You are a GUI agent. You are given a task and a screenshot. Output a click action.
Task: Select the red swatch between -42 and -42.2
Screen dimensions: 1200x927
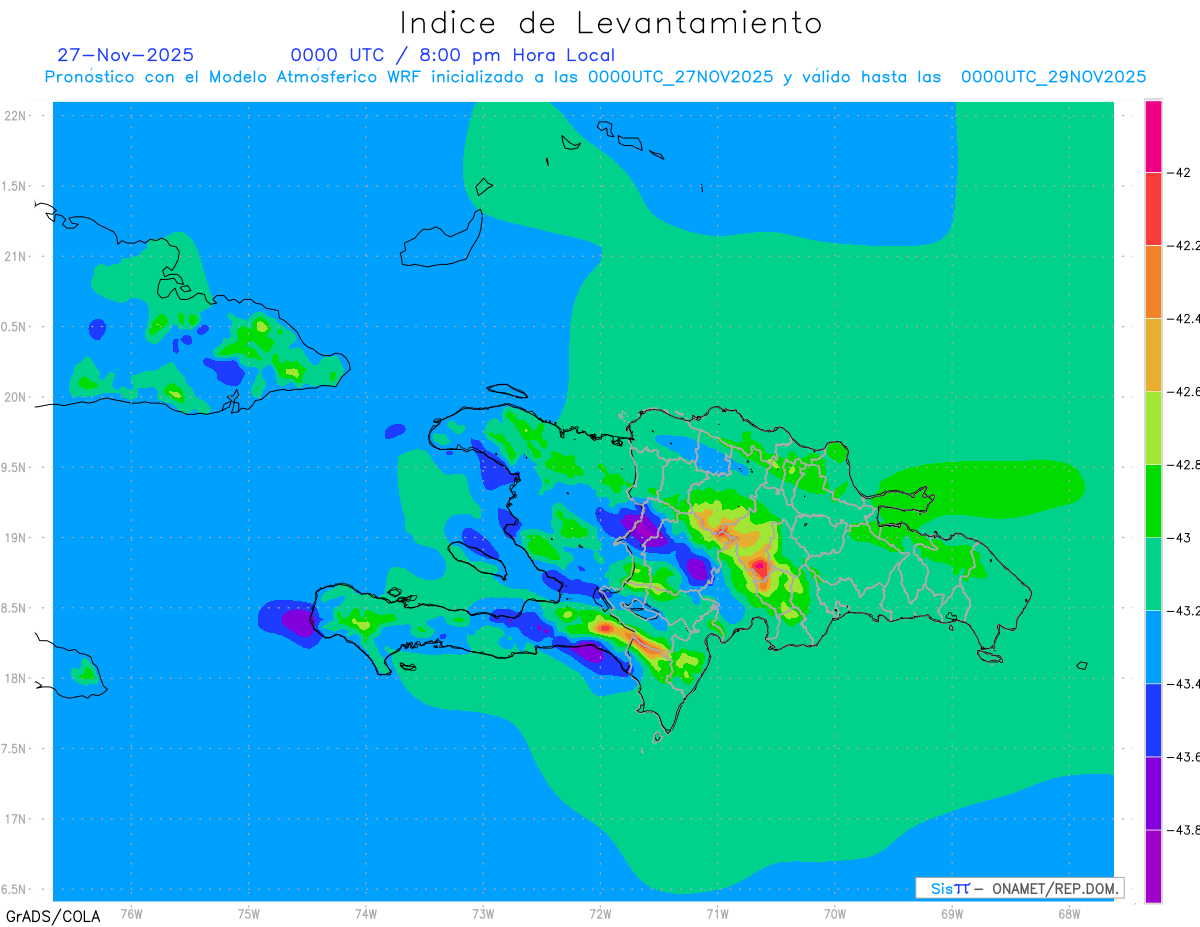pos(1153,208)
